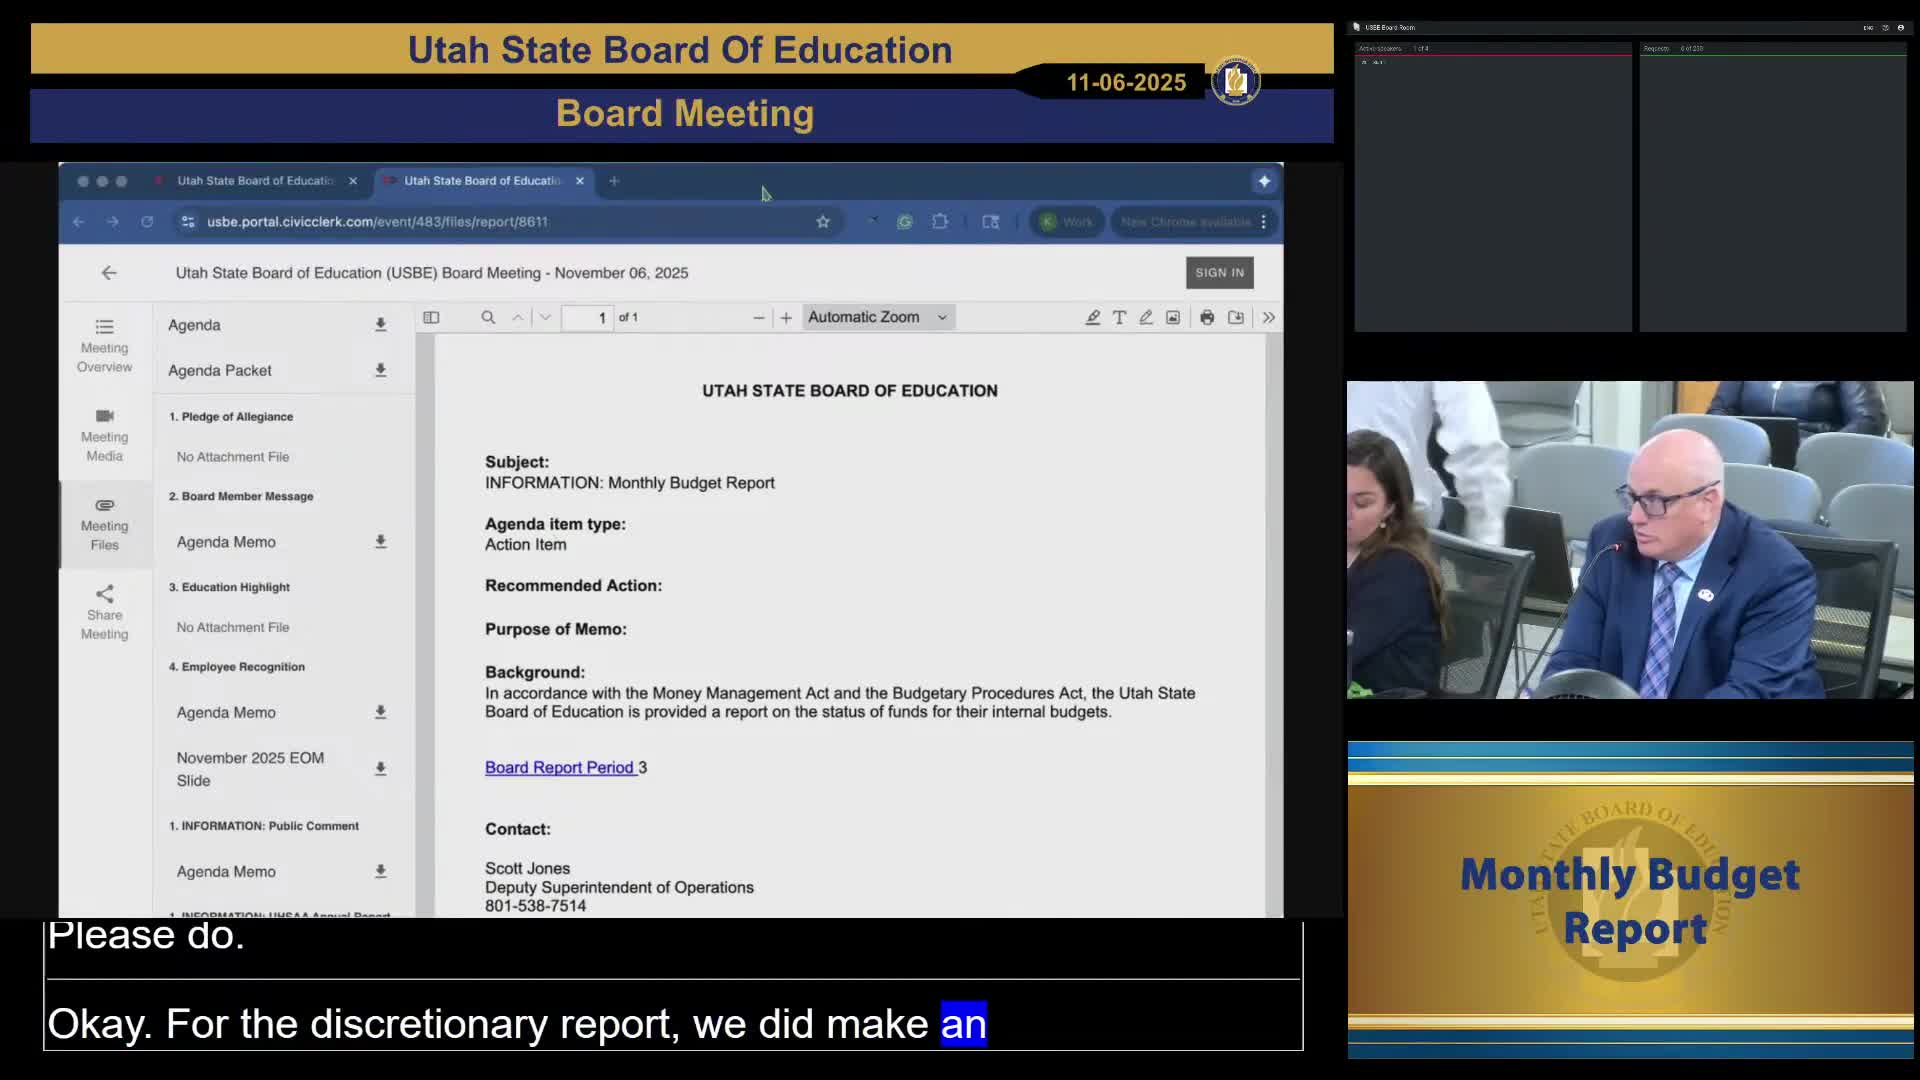
Task: Open the Share Meeting panel
Action: [104, 612]
